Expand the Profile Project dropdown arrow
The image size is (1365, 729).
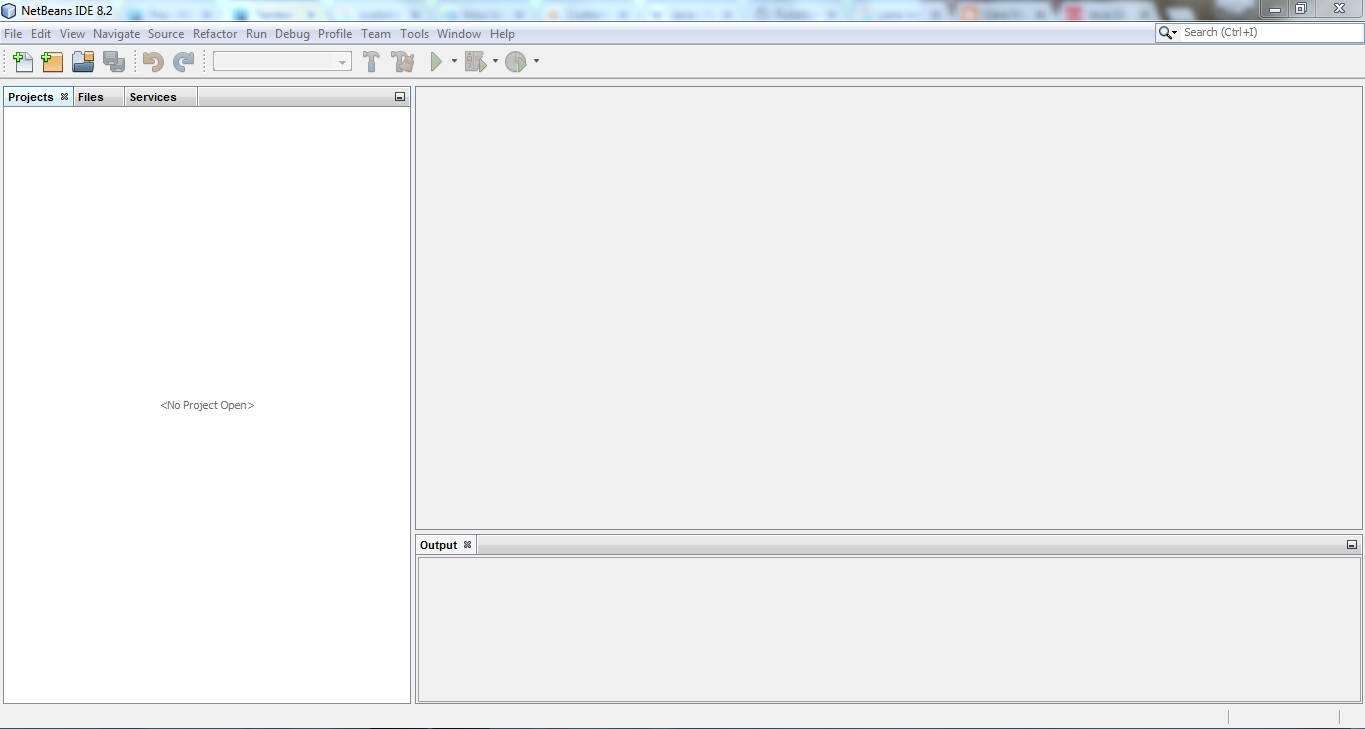(536, 62)
